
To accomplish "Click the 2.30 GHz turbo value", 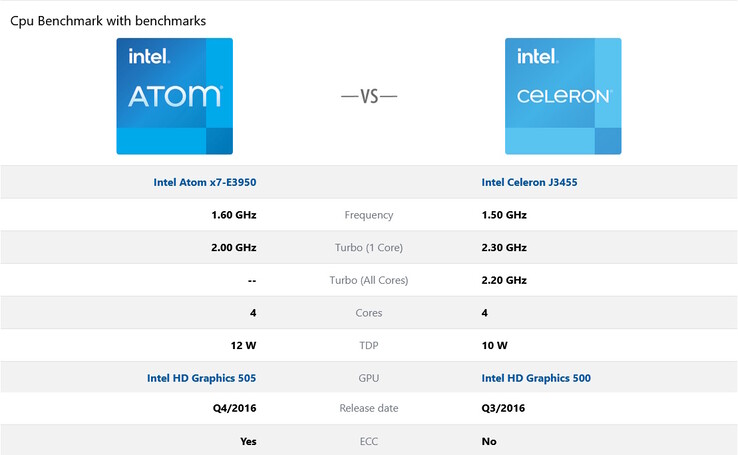I will 504,247.
